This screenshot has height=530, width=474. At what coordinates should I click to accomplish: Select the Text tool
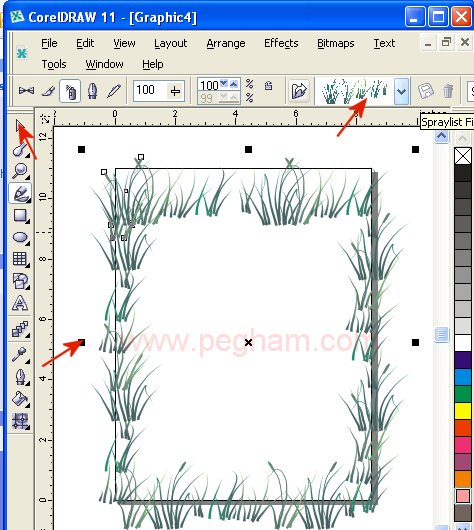pyautogui.click(x=20, y=303)
